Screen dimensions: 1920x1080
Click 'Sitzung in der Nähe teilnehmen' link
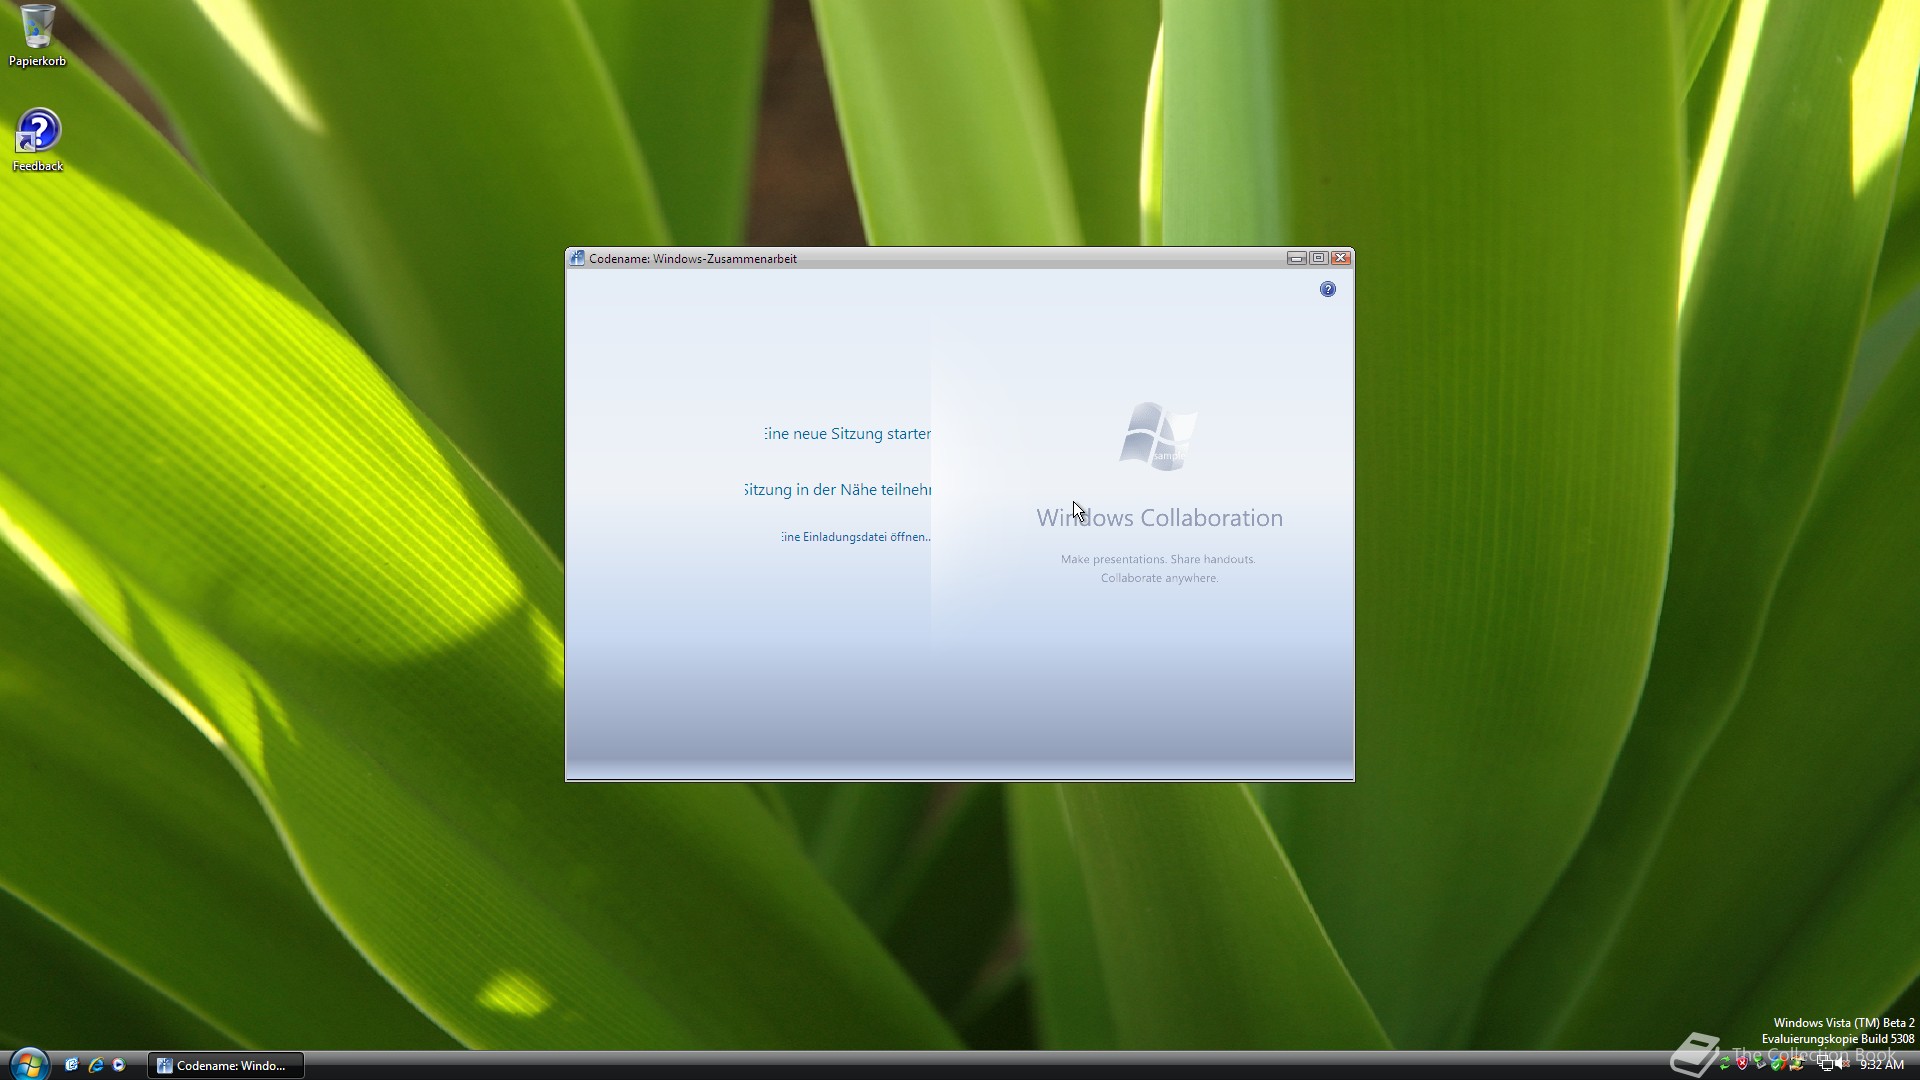click(838, 490)
